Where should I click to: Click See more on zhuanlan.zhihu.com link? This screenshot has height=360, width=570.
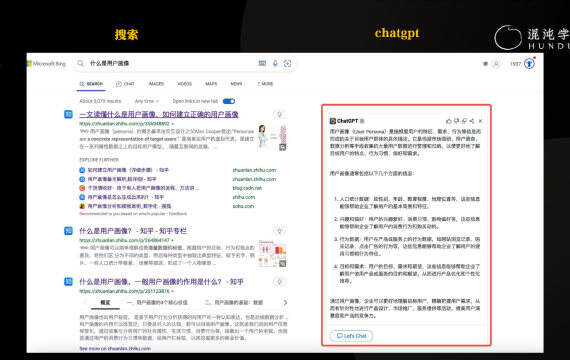(115, 348)
